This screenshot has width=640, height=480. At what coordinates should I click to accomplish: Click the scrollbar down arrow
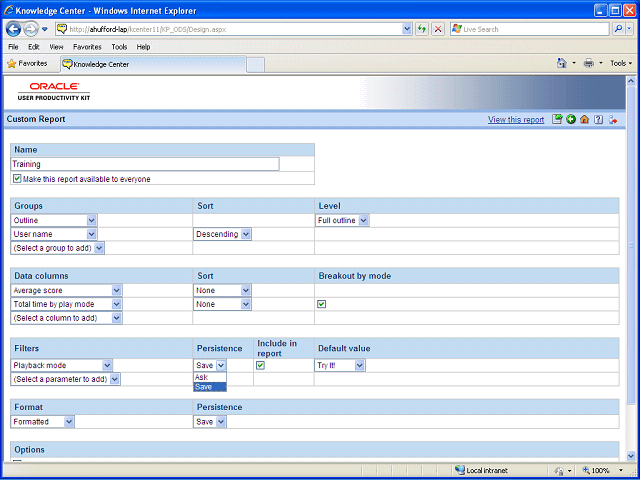pos(631,456)
